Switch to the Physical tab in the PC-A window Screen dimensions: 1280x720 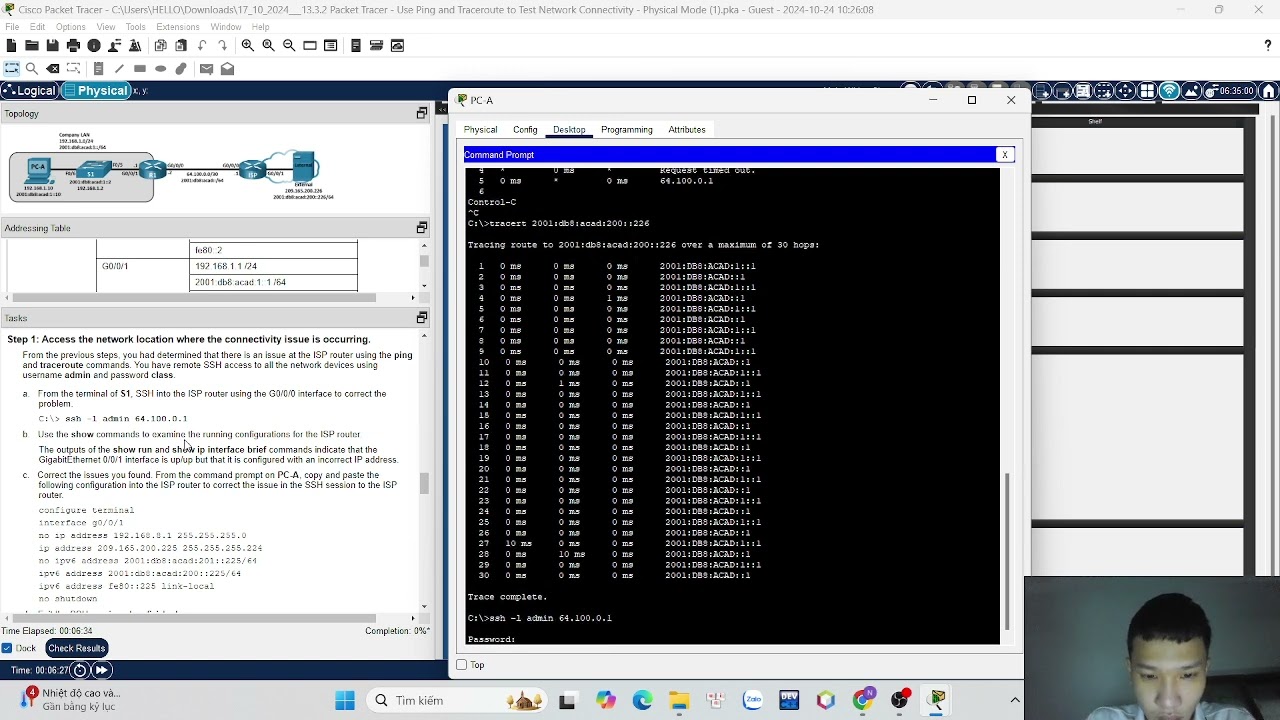(480, 130)
